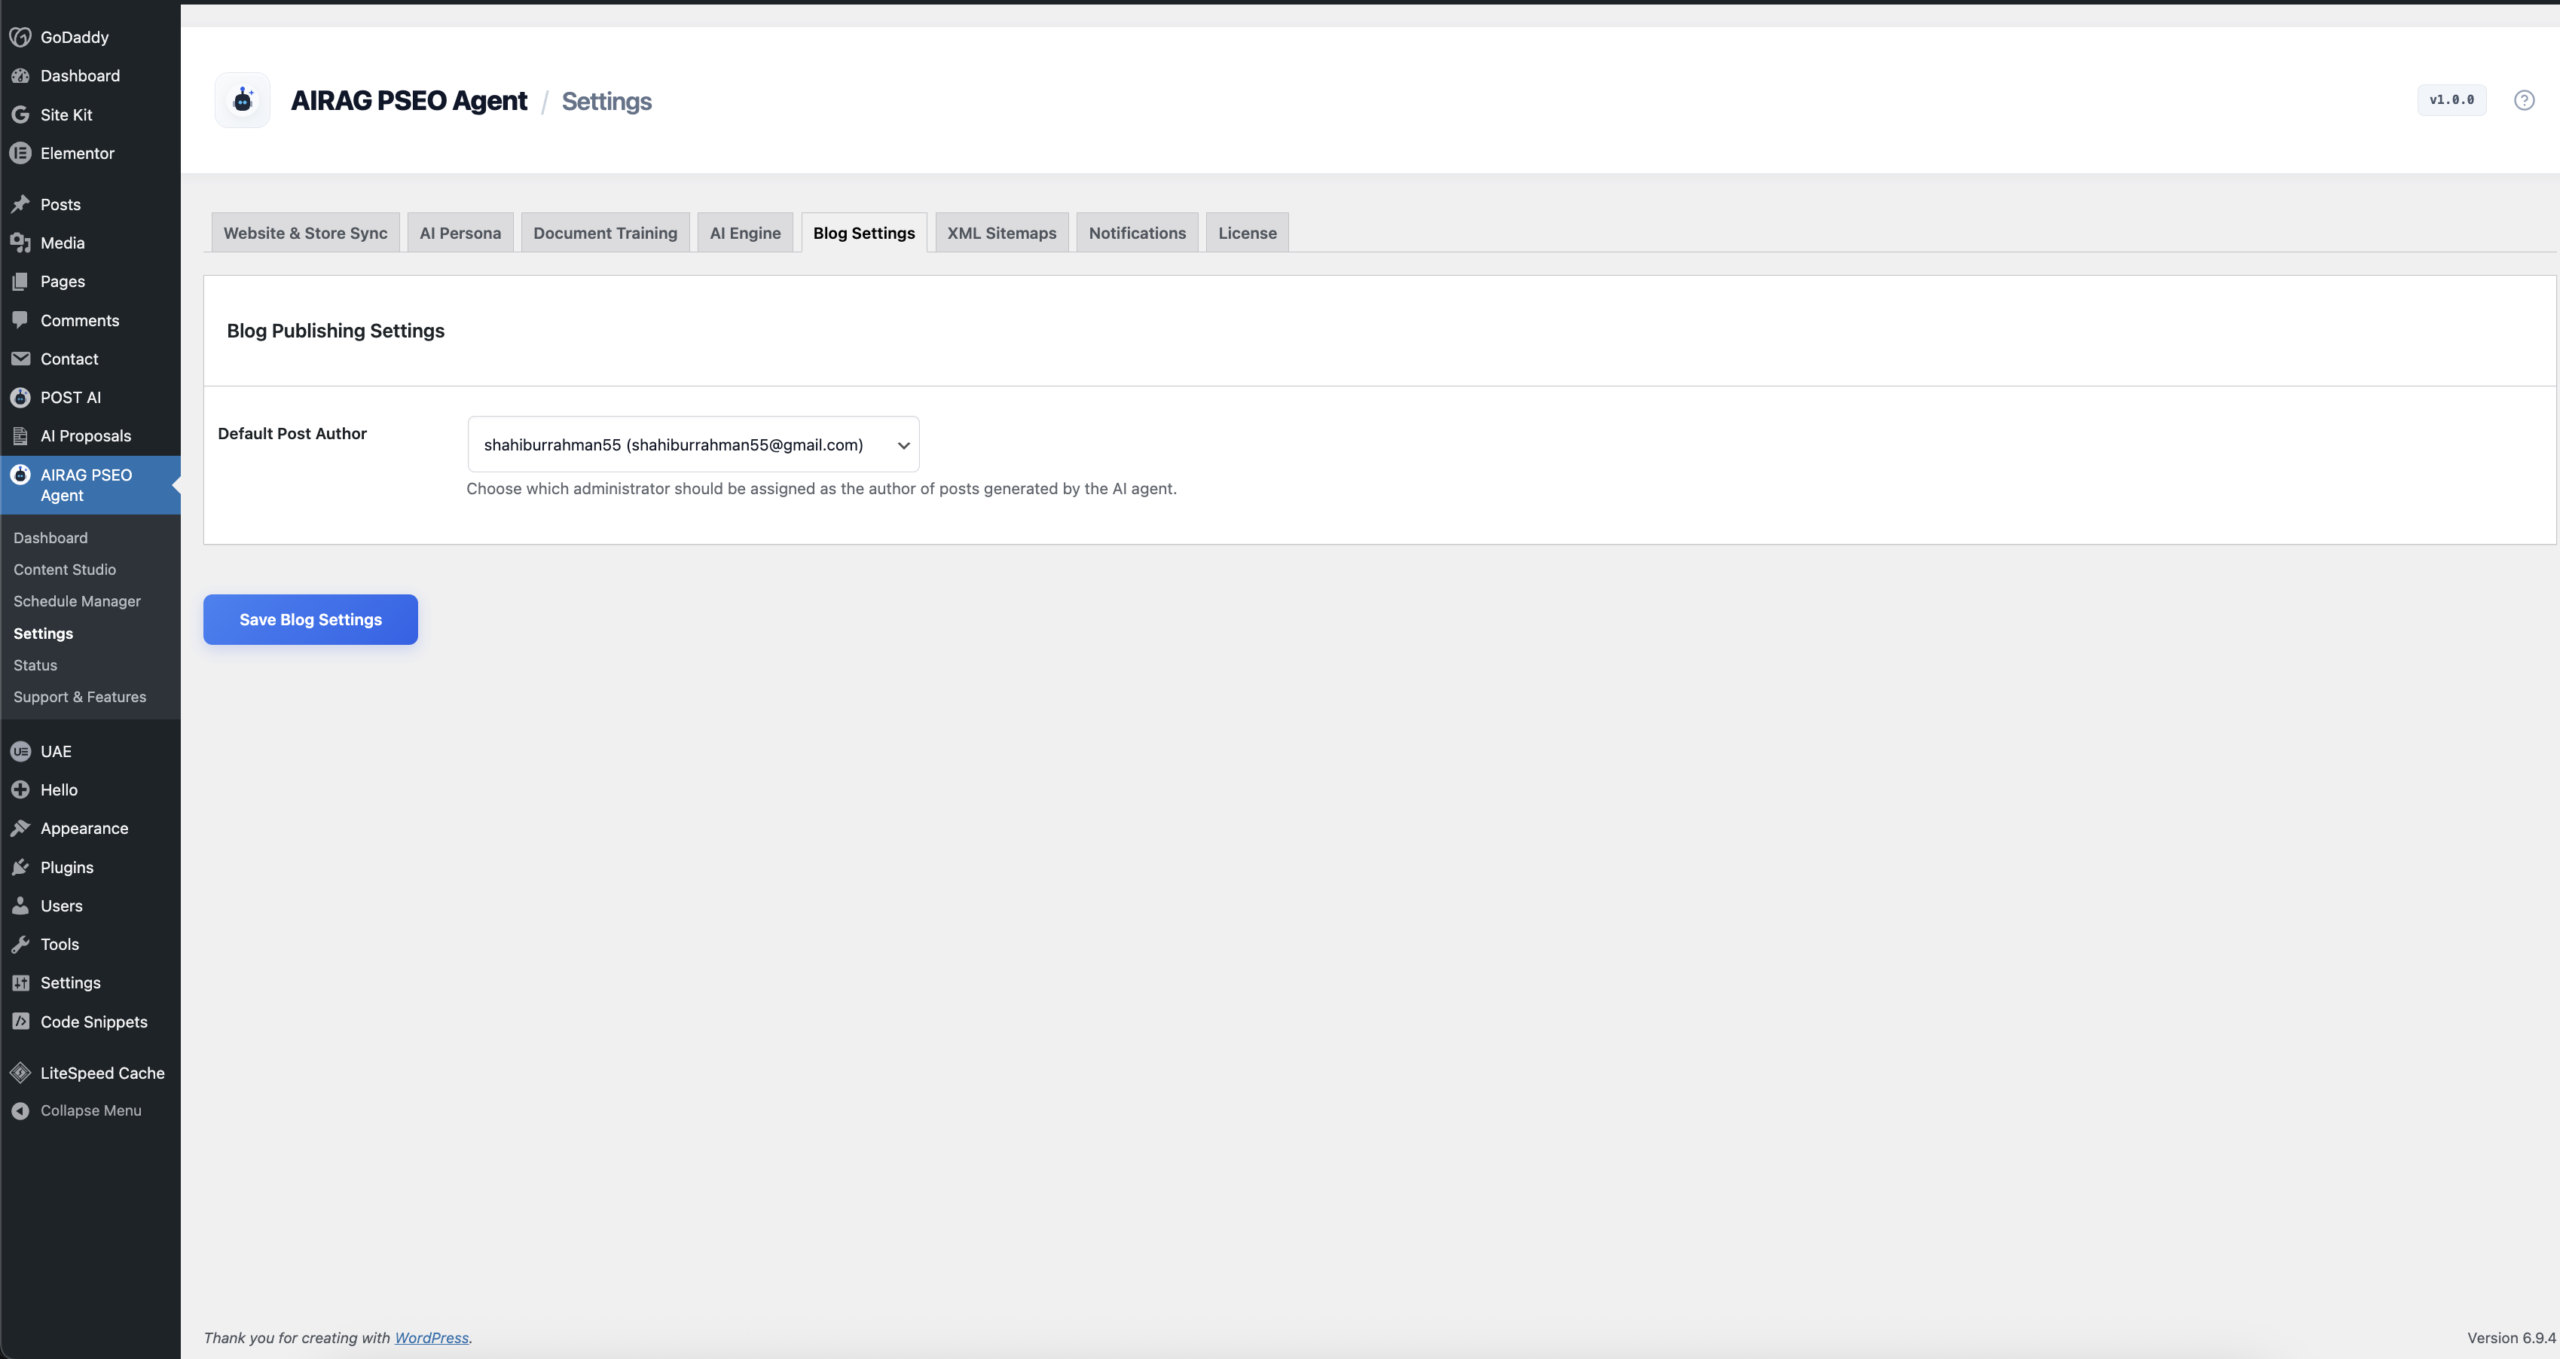Click the v1.0.0 version badge
Viewport: 2560px width, 1359px height.
click(2452, 100)
